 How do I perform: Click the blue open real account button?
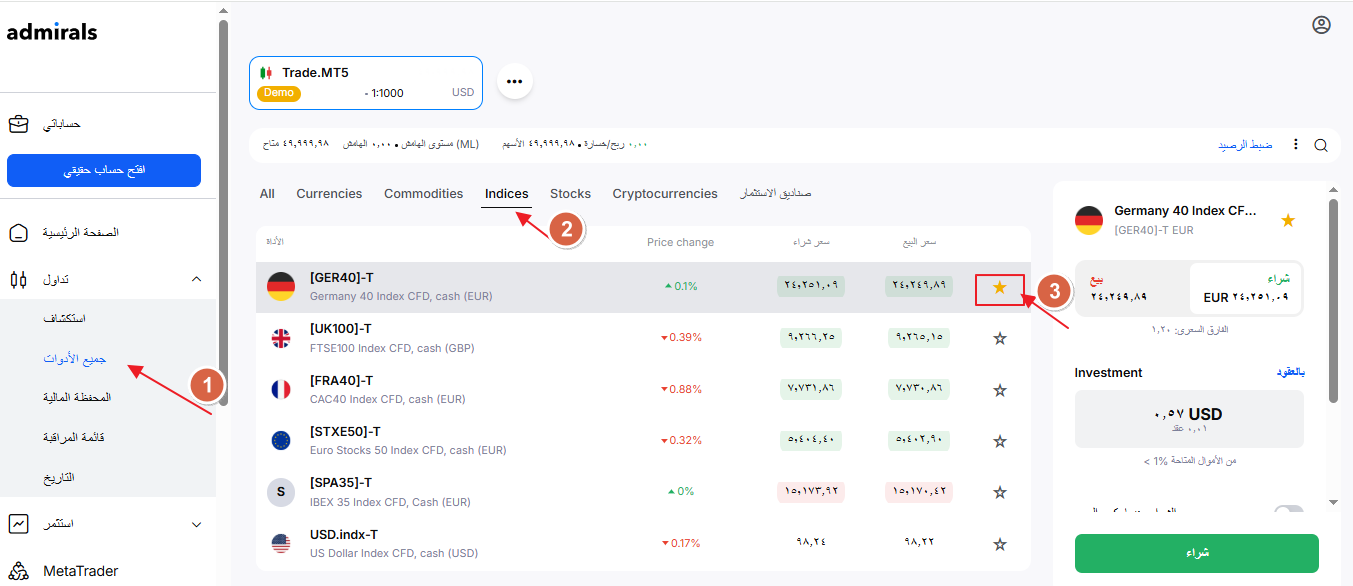tap(104, 170)
